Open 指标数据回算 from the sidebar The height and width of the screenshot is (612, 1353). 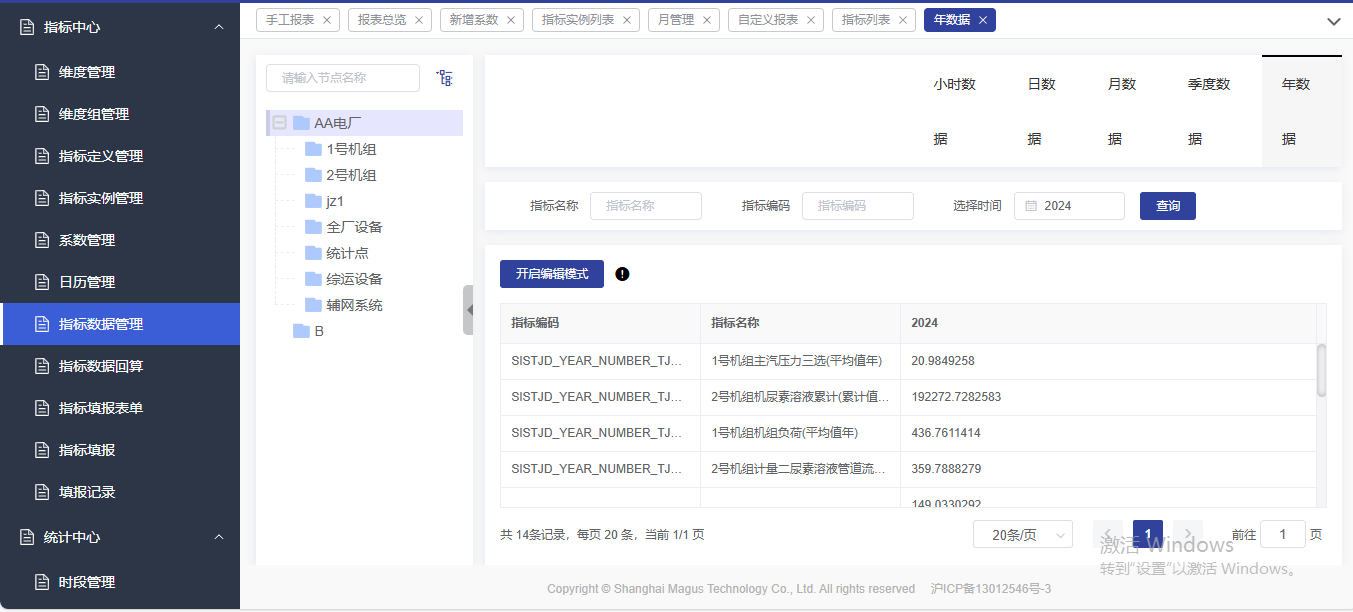coord(100,366)
